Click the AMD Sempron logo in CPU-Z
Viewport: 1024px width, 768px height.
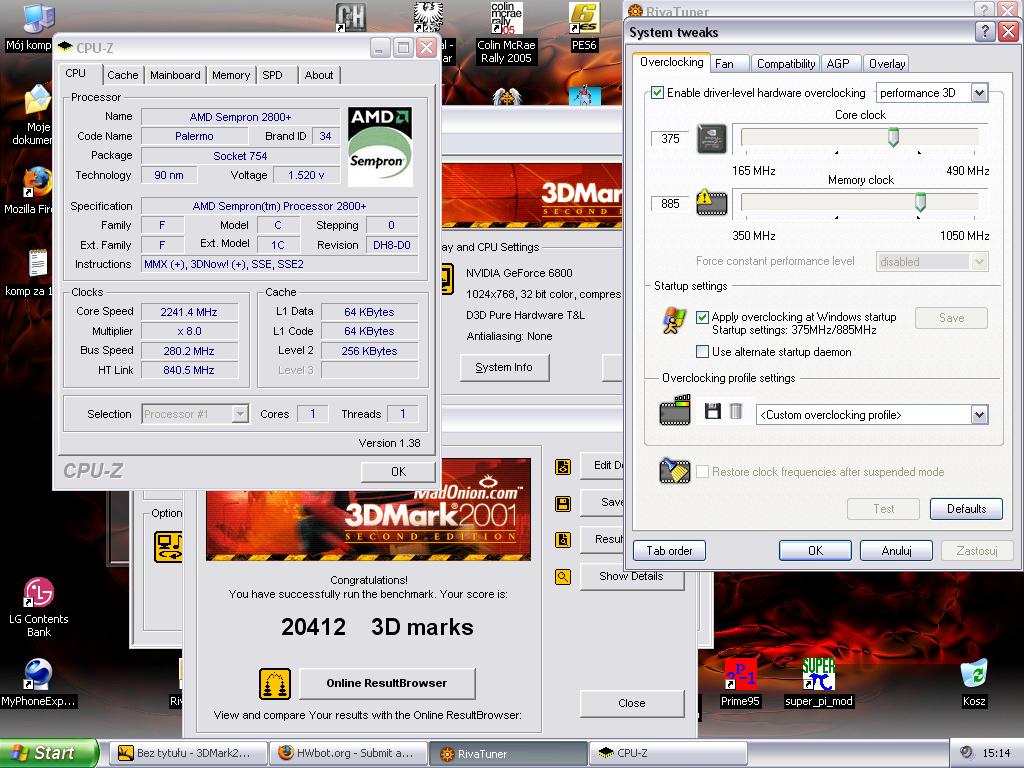[379, 148]
